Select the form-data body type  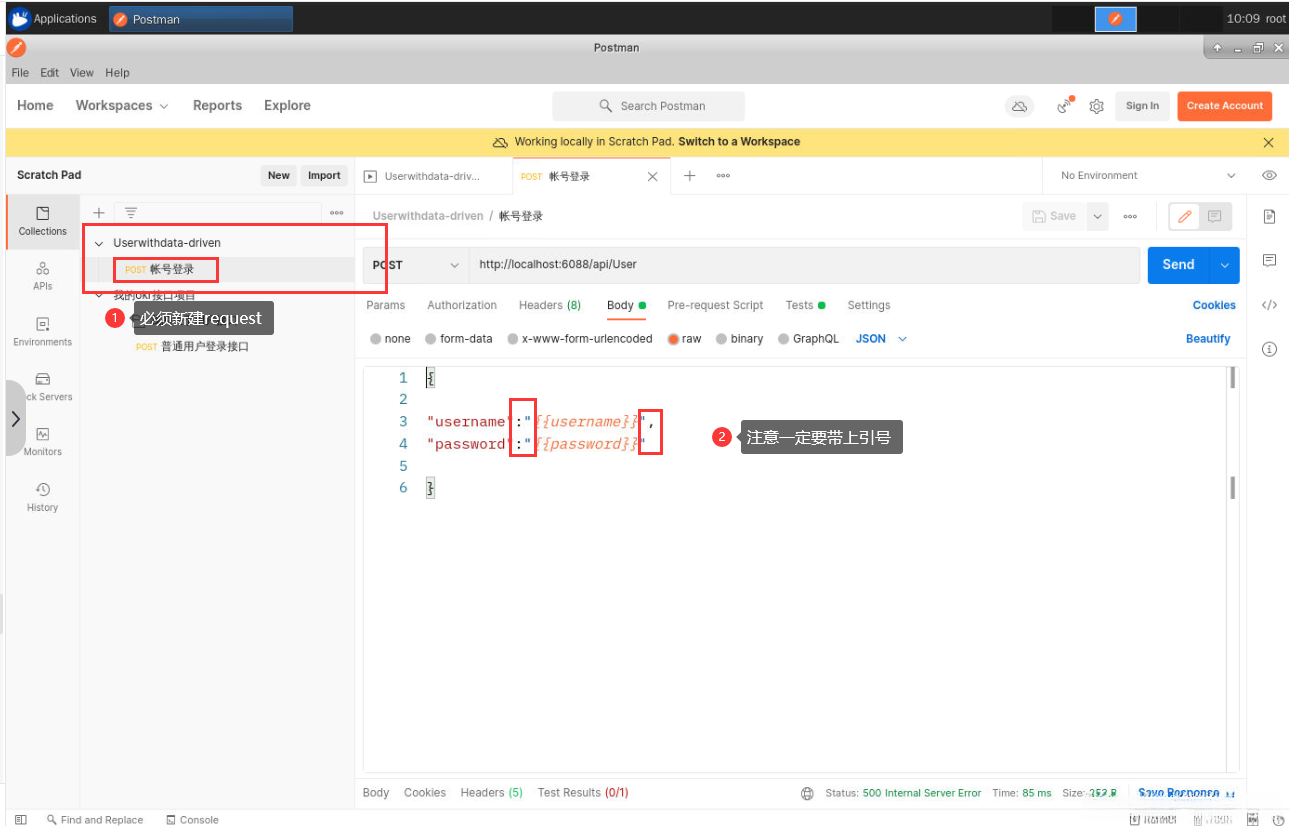[459, 339]
